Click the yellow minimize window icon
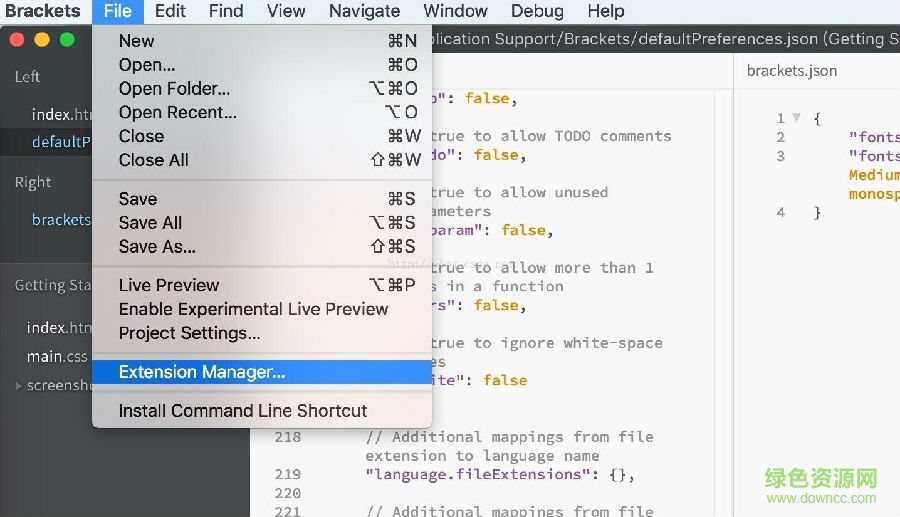The height and width of the screenshot is (517, 900). click(x=42, y=40)
